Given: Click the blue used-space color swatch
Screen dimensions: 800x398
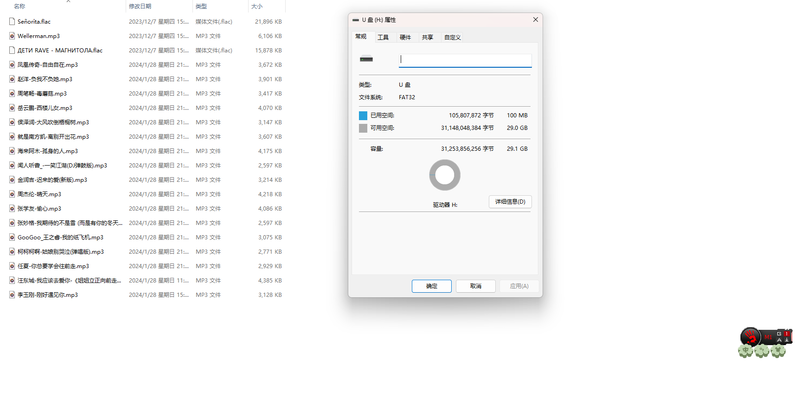Looking at the screenshot, I should click(x=363, y=116).
